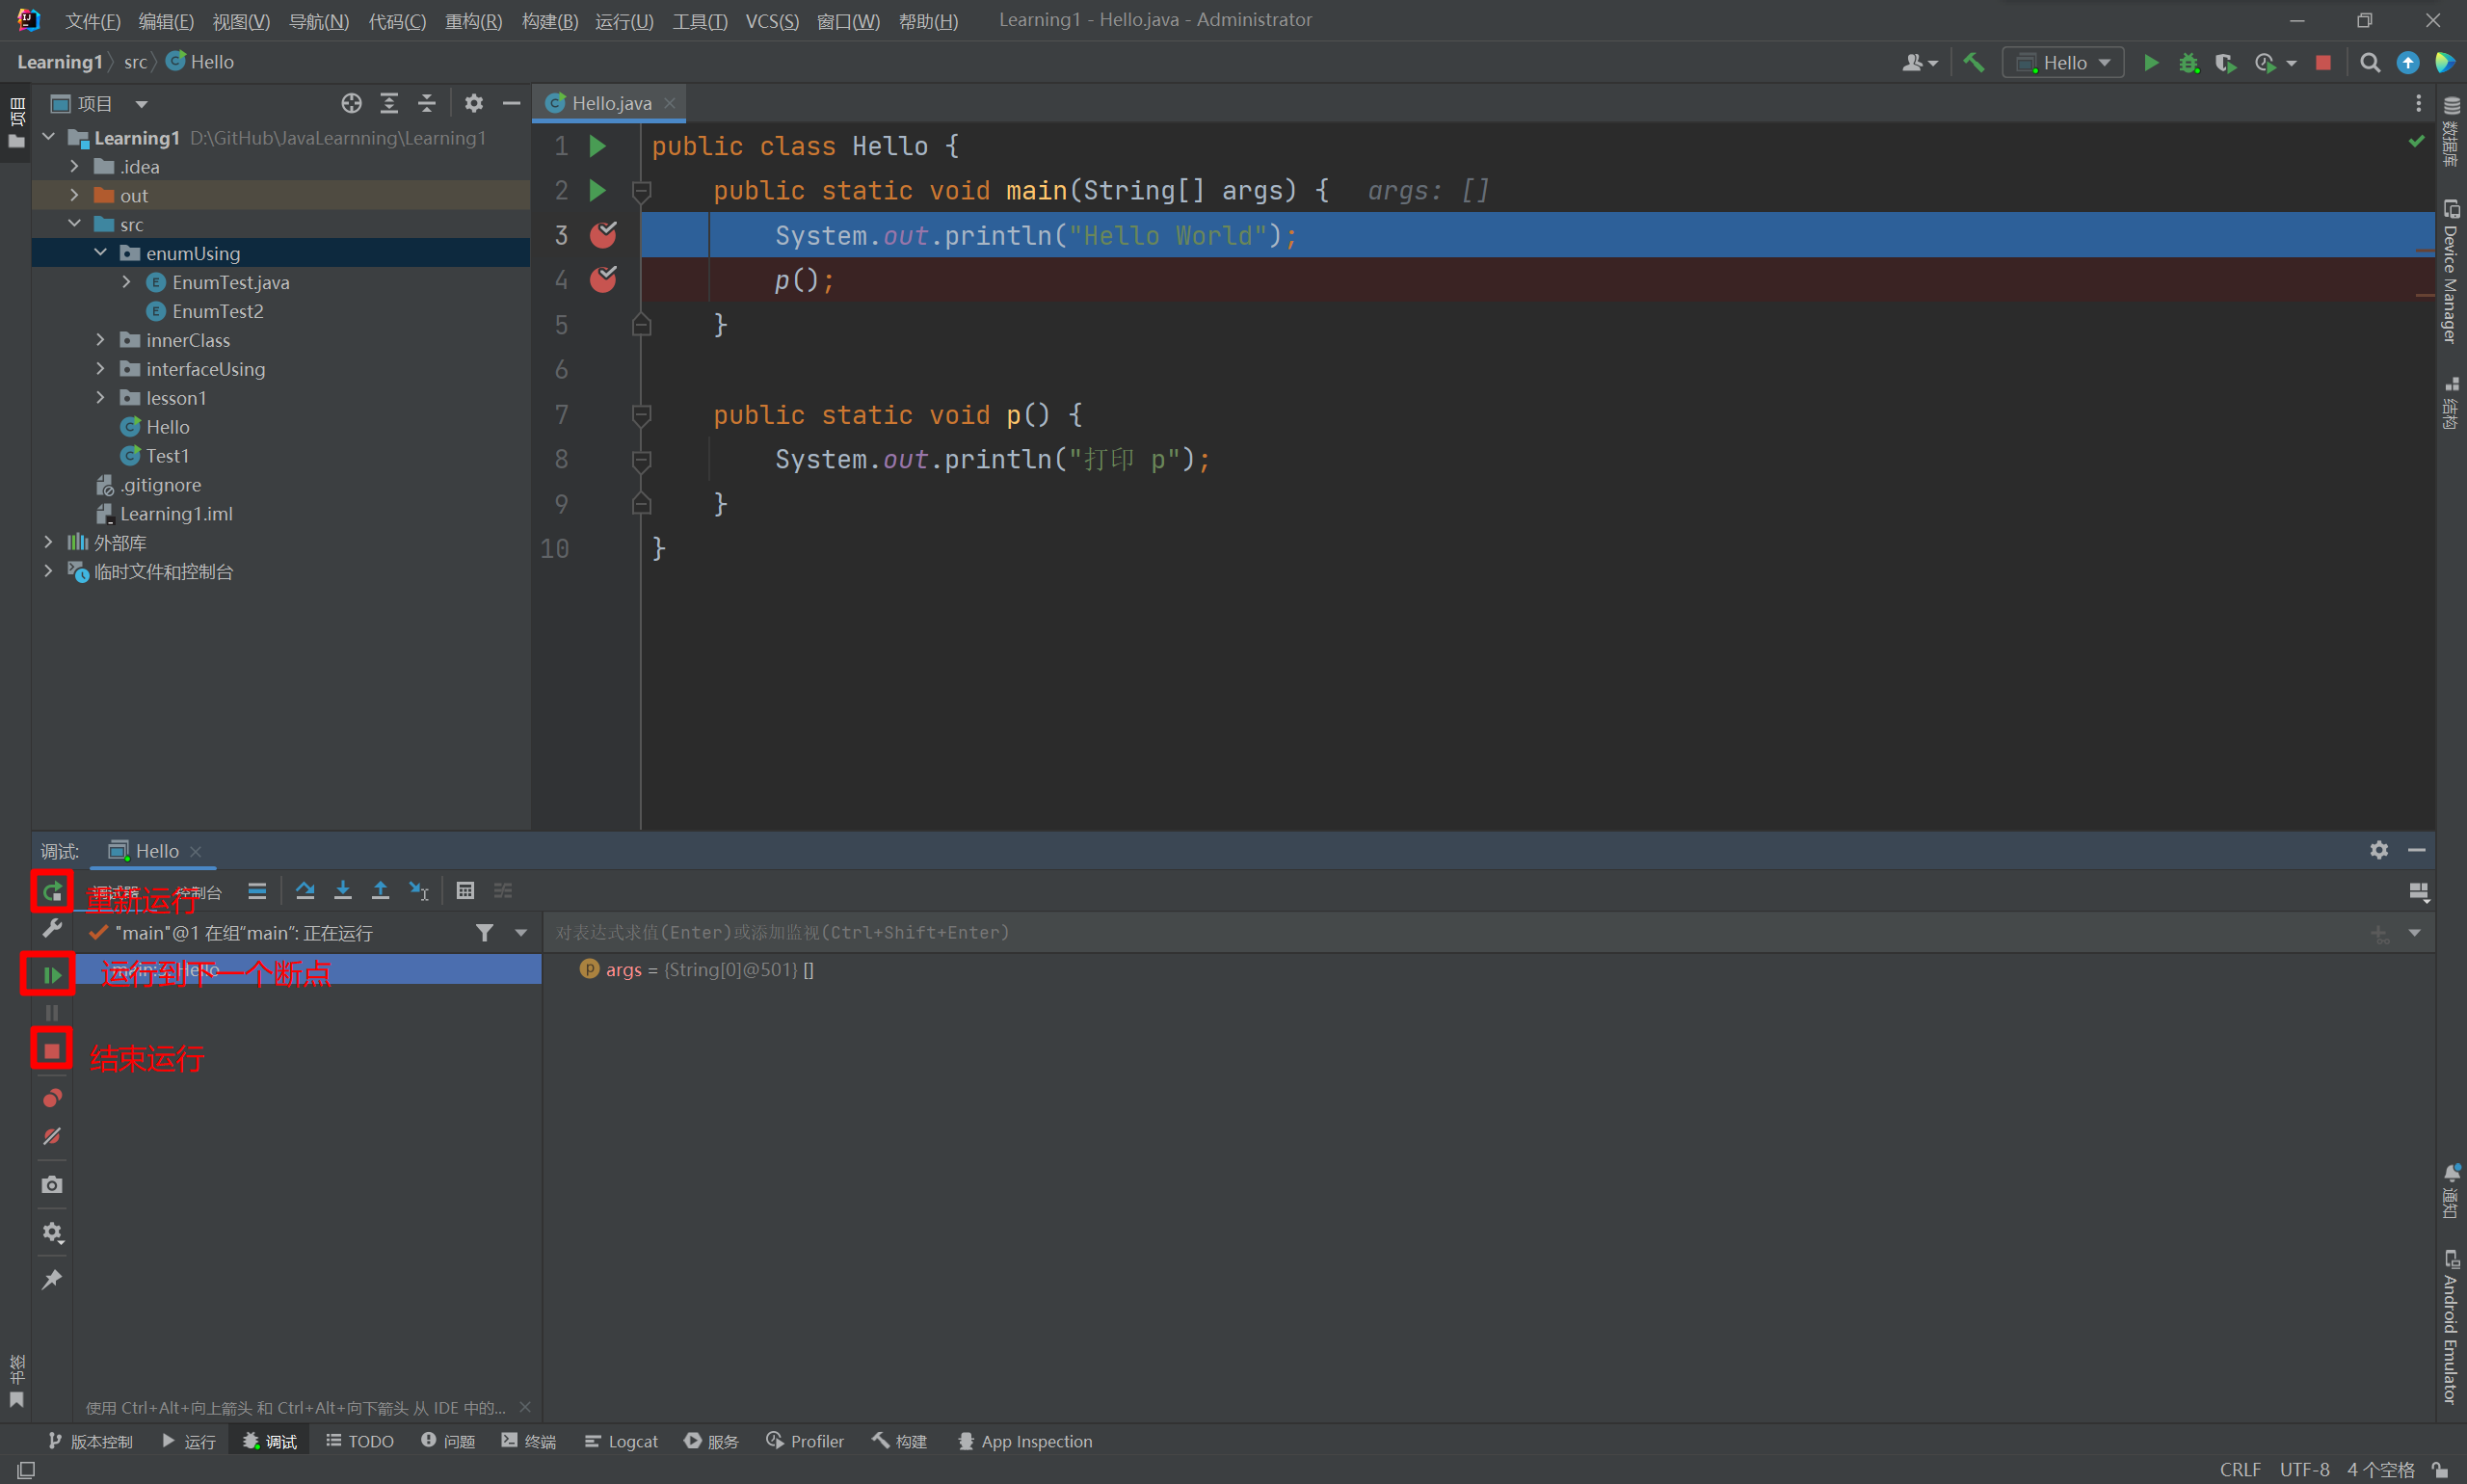2467x1484 pixels.
Task: Open the thread selector dropdown arrow
Action: click(x=521, y=933)
